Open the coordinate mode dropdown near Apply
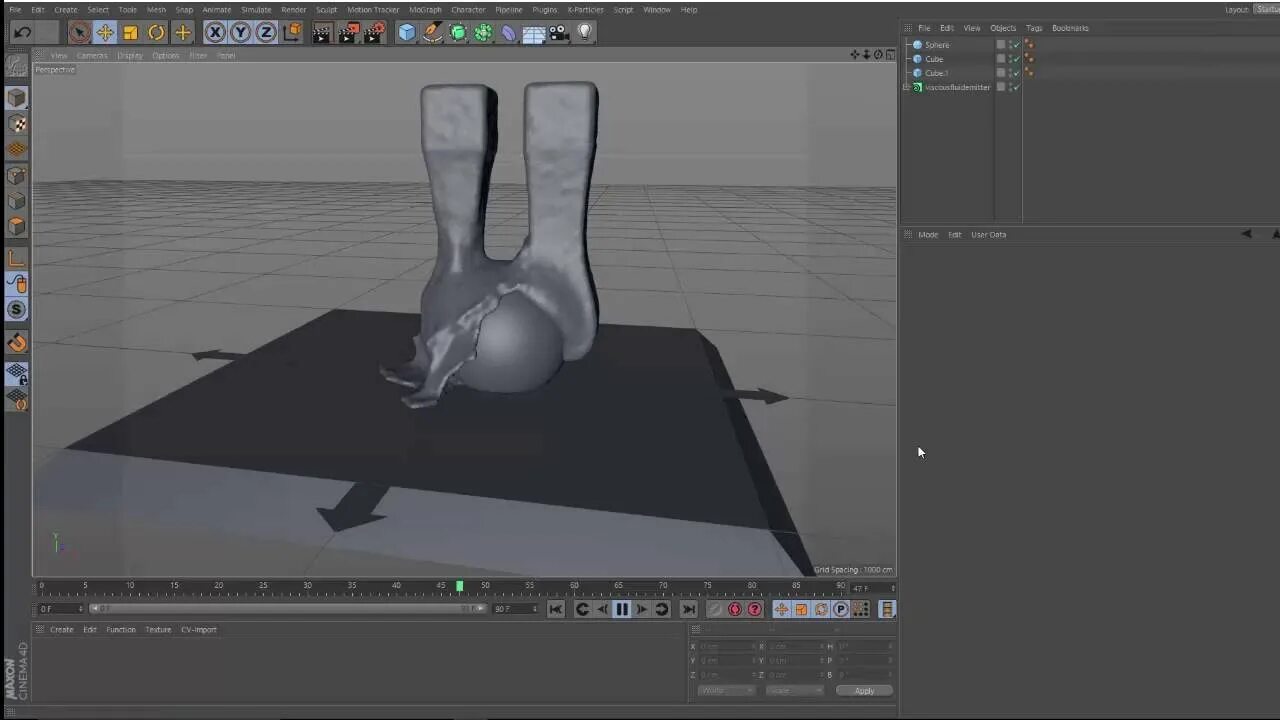 725,690
